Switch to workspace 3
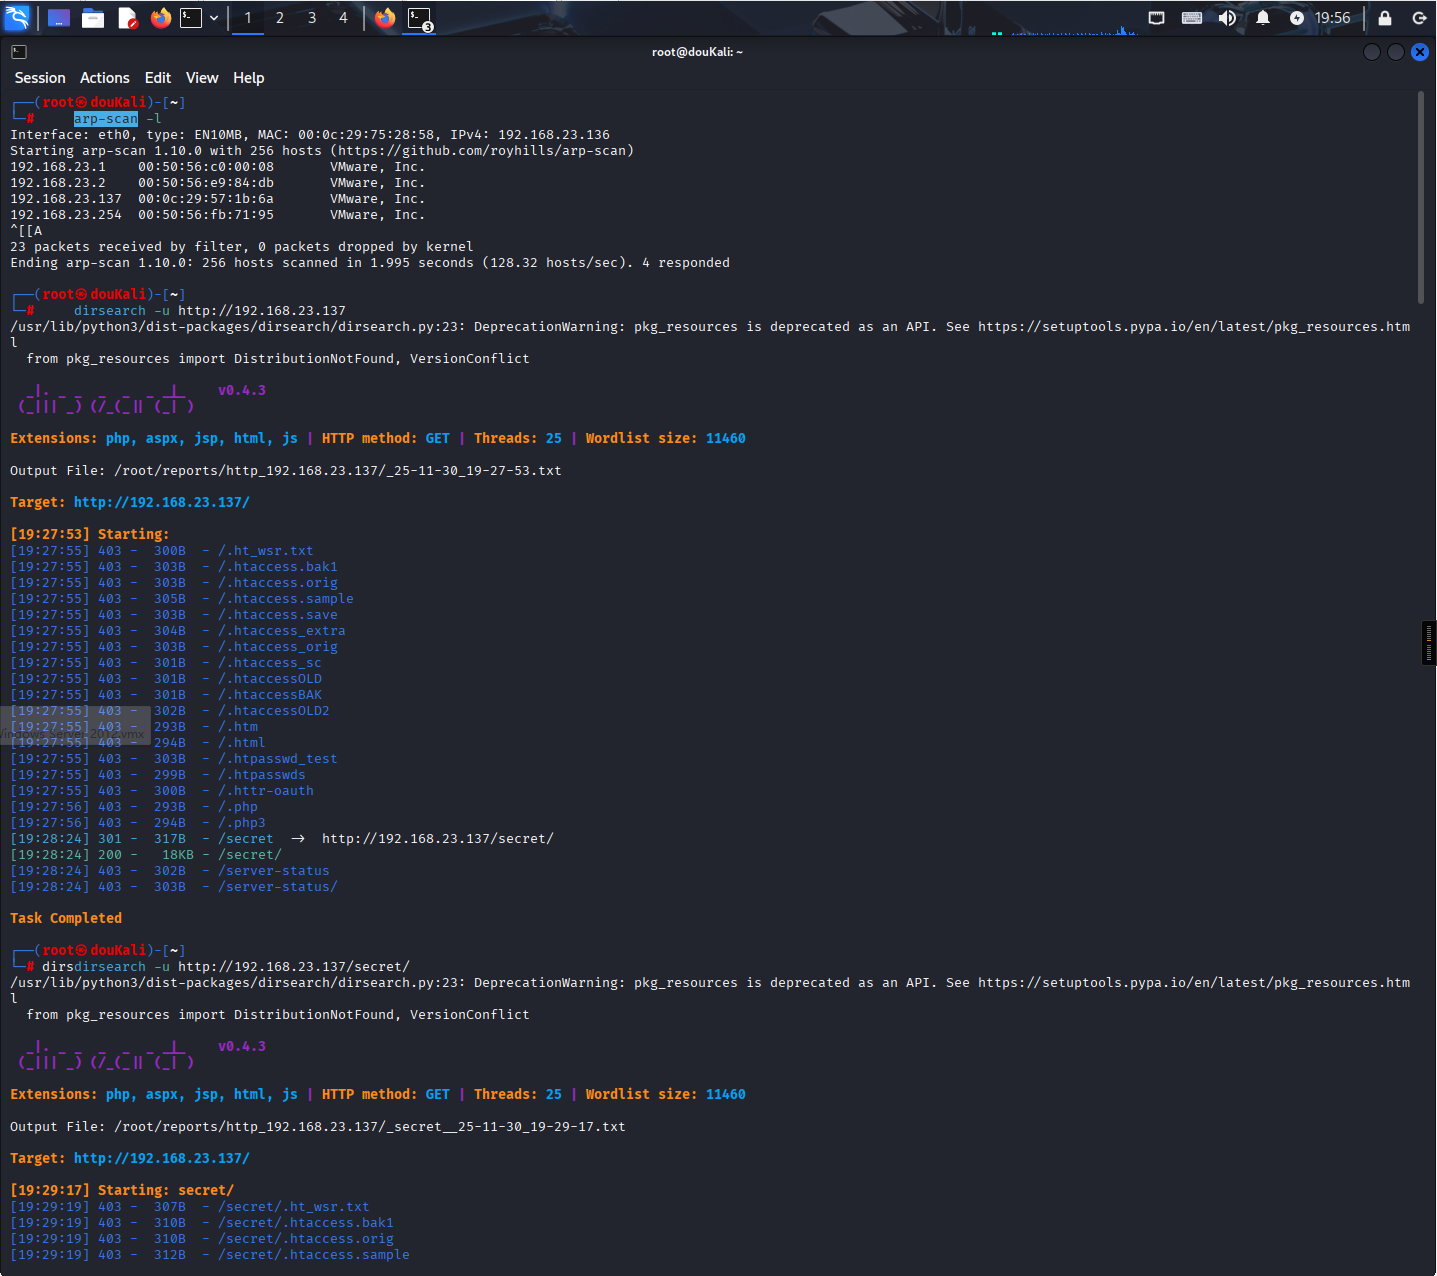 [x=312, y=18]
